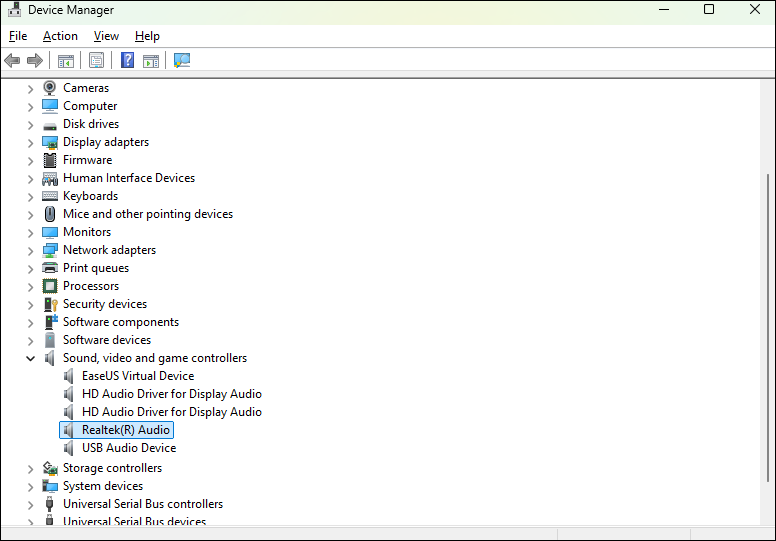Select the Firmware label
The height and width of the screenshot is (541, 776).
pos(88,160)
